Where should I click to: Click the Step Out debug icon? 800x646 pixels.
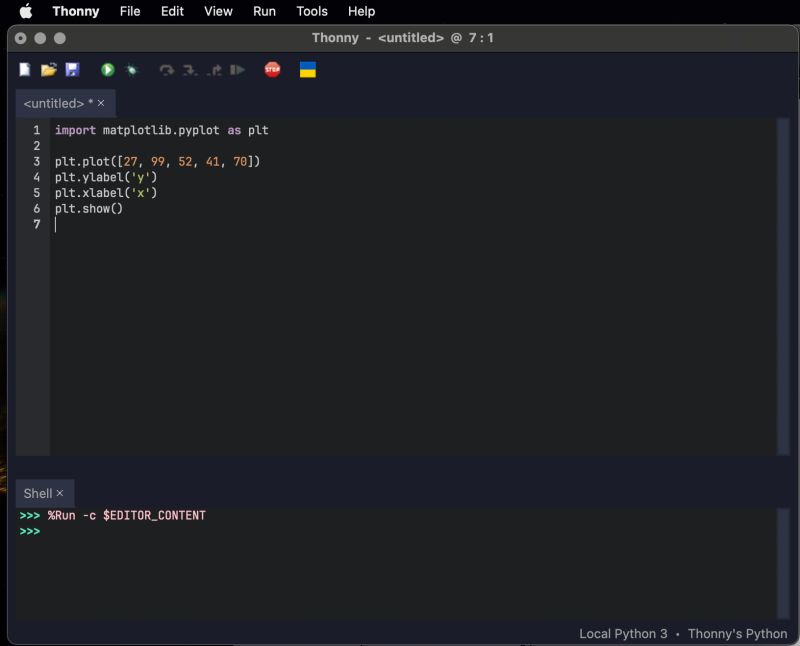(212, 69)
